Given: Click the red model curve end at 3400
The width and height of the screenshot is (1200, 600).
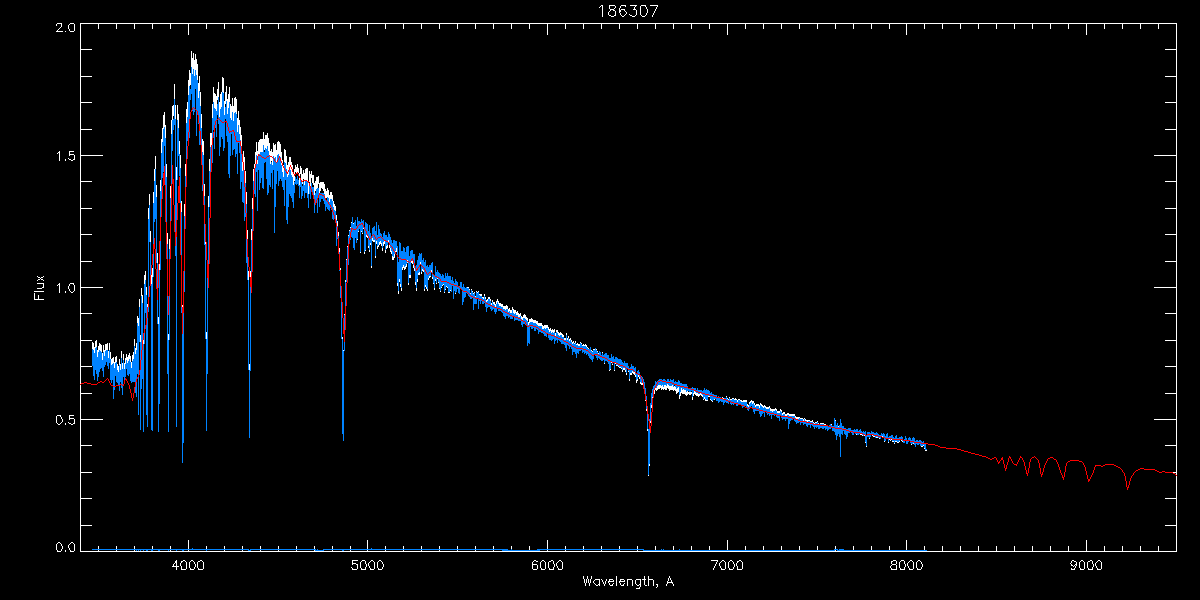Looking at the screenshot, I should pos(84,383).
